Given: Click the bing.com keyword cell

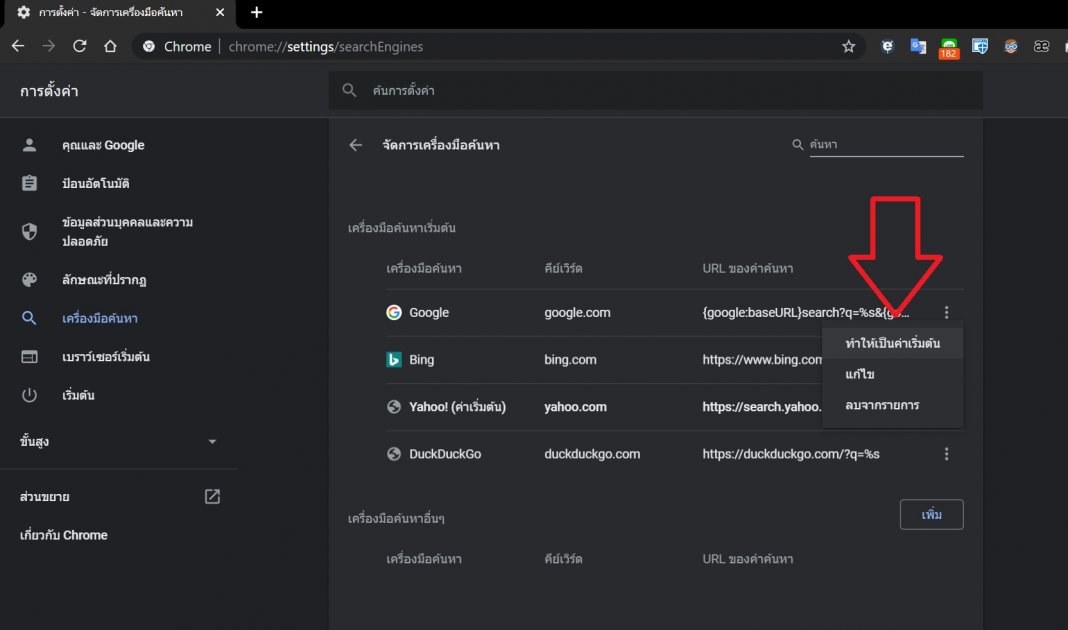Looking at the screenshot, I should [x=570, y=360].
